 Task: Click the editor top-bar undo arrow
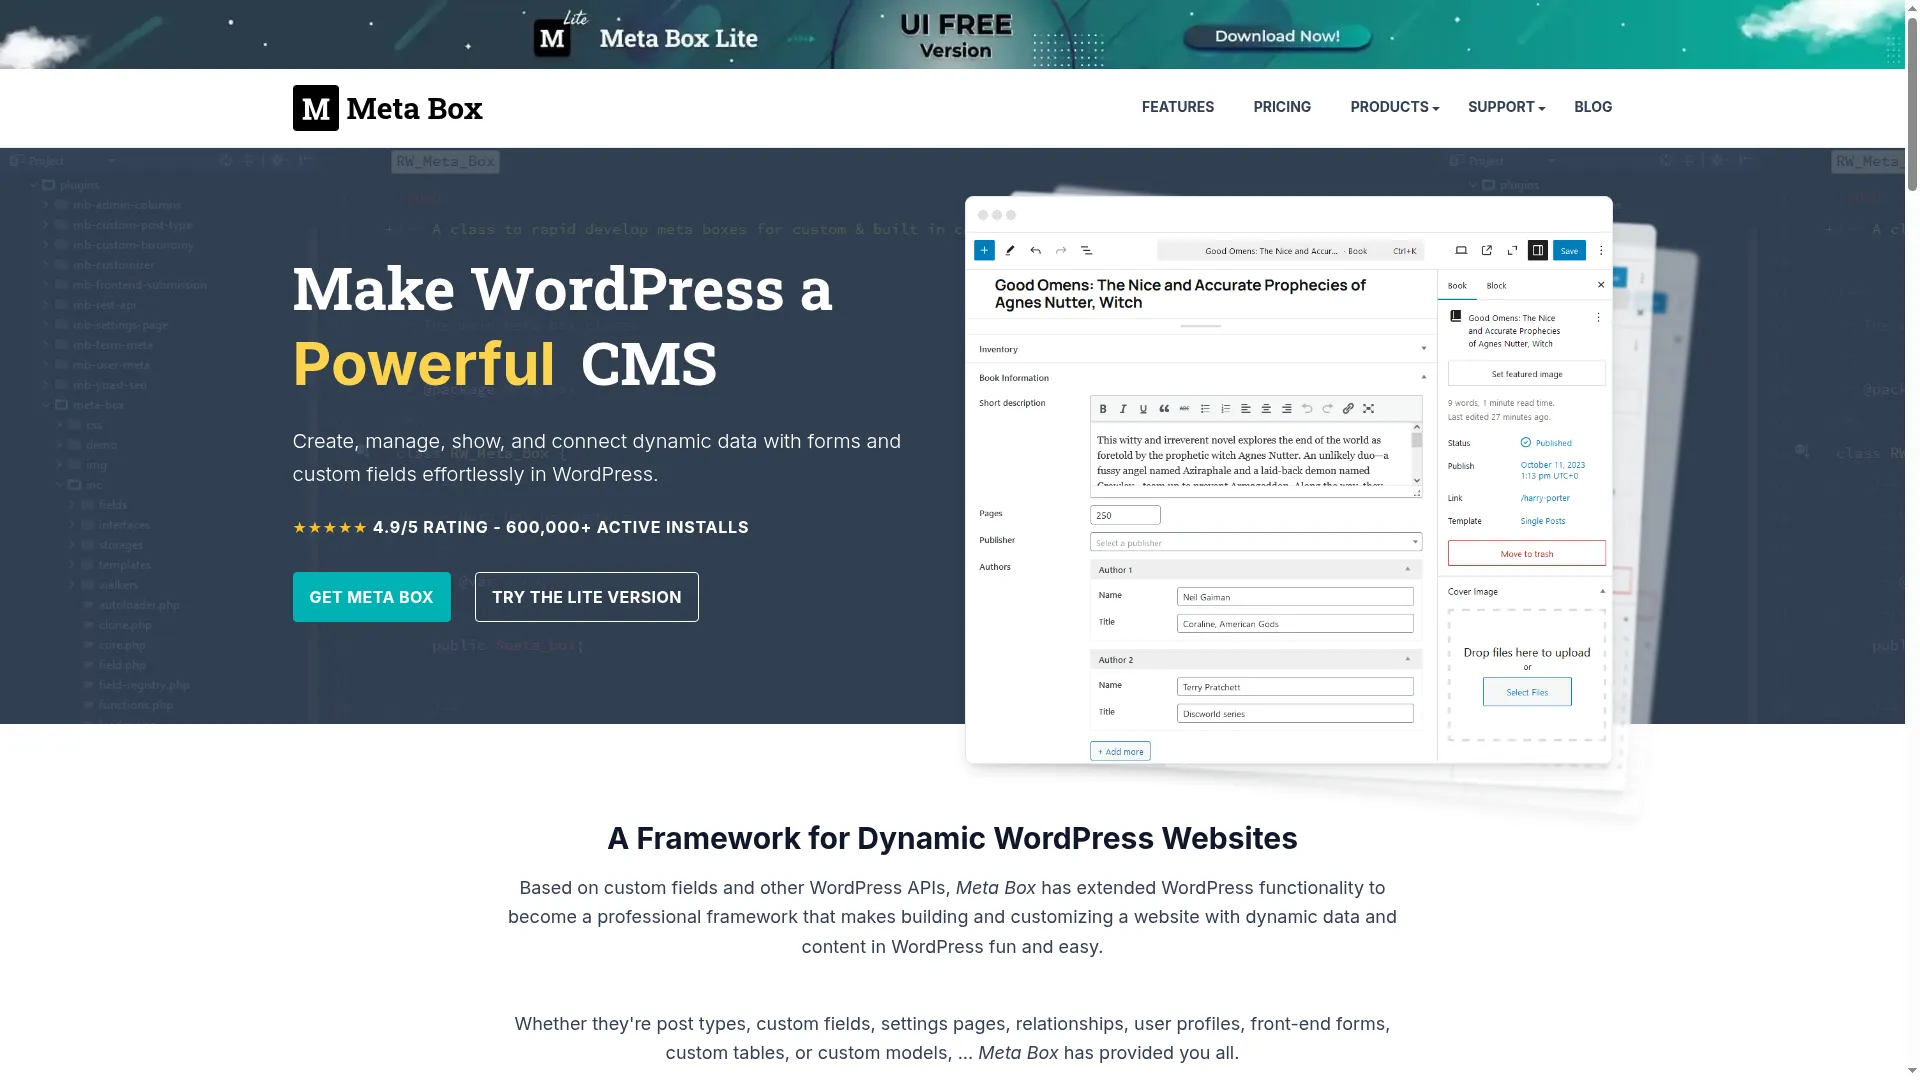point(1036,251)
